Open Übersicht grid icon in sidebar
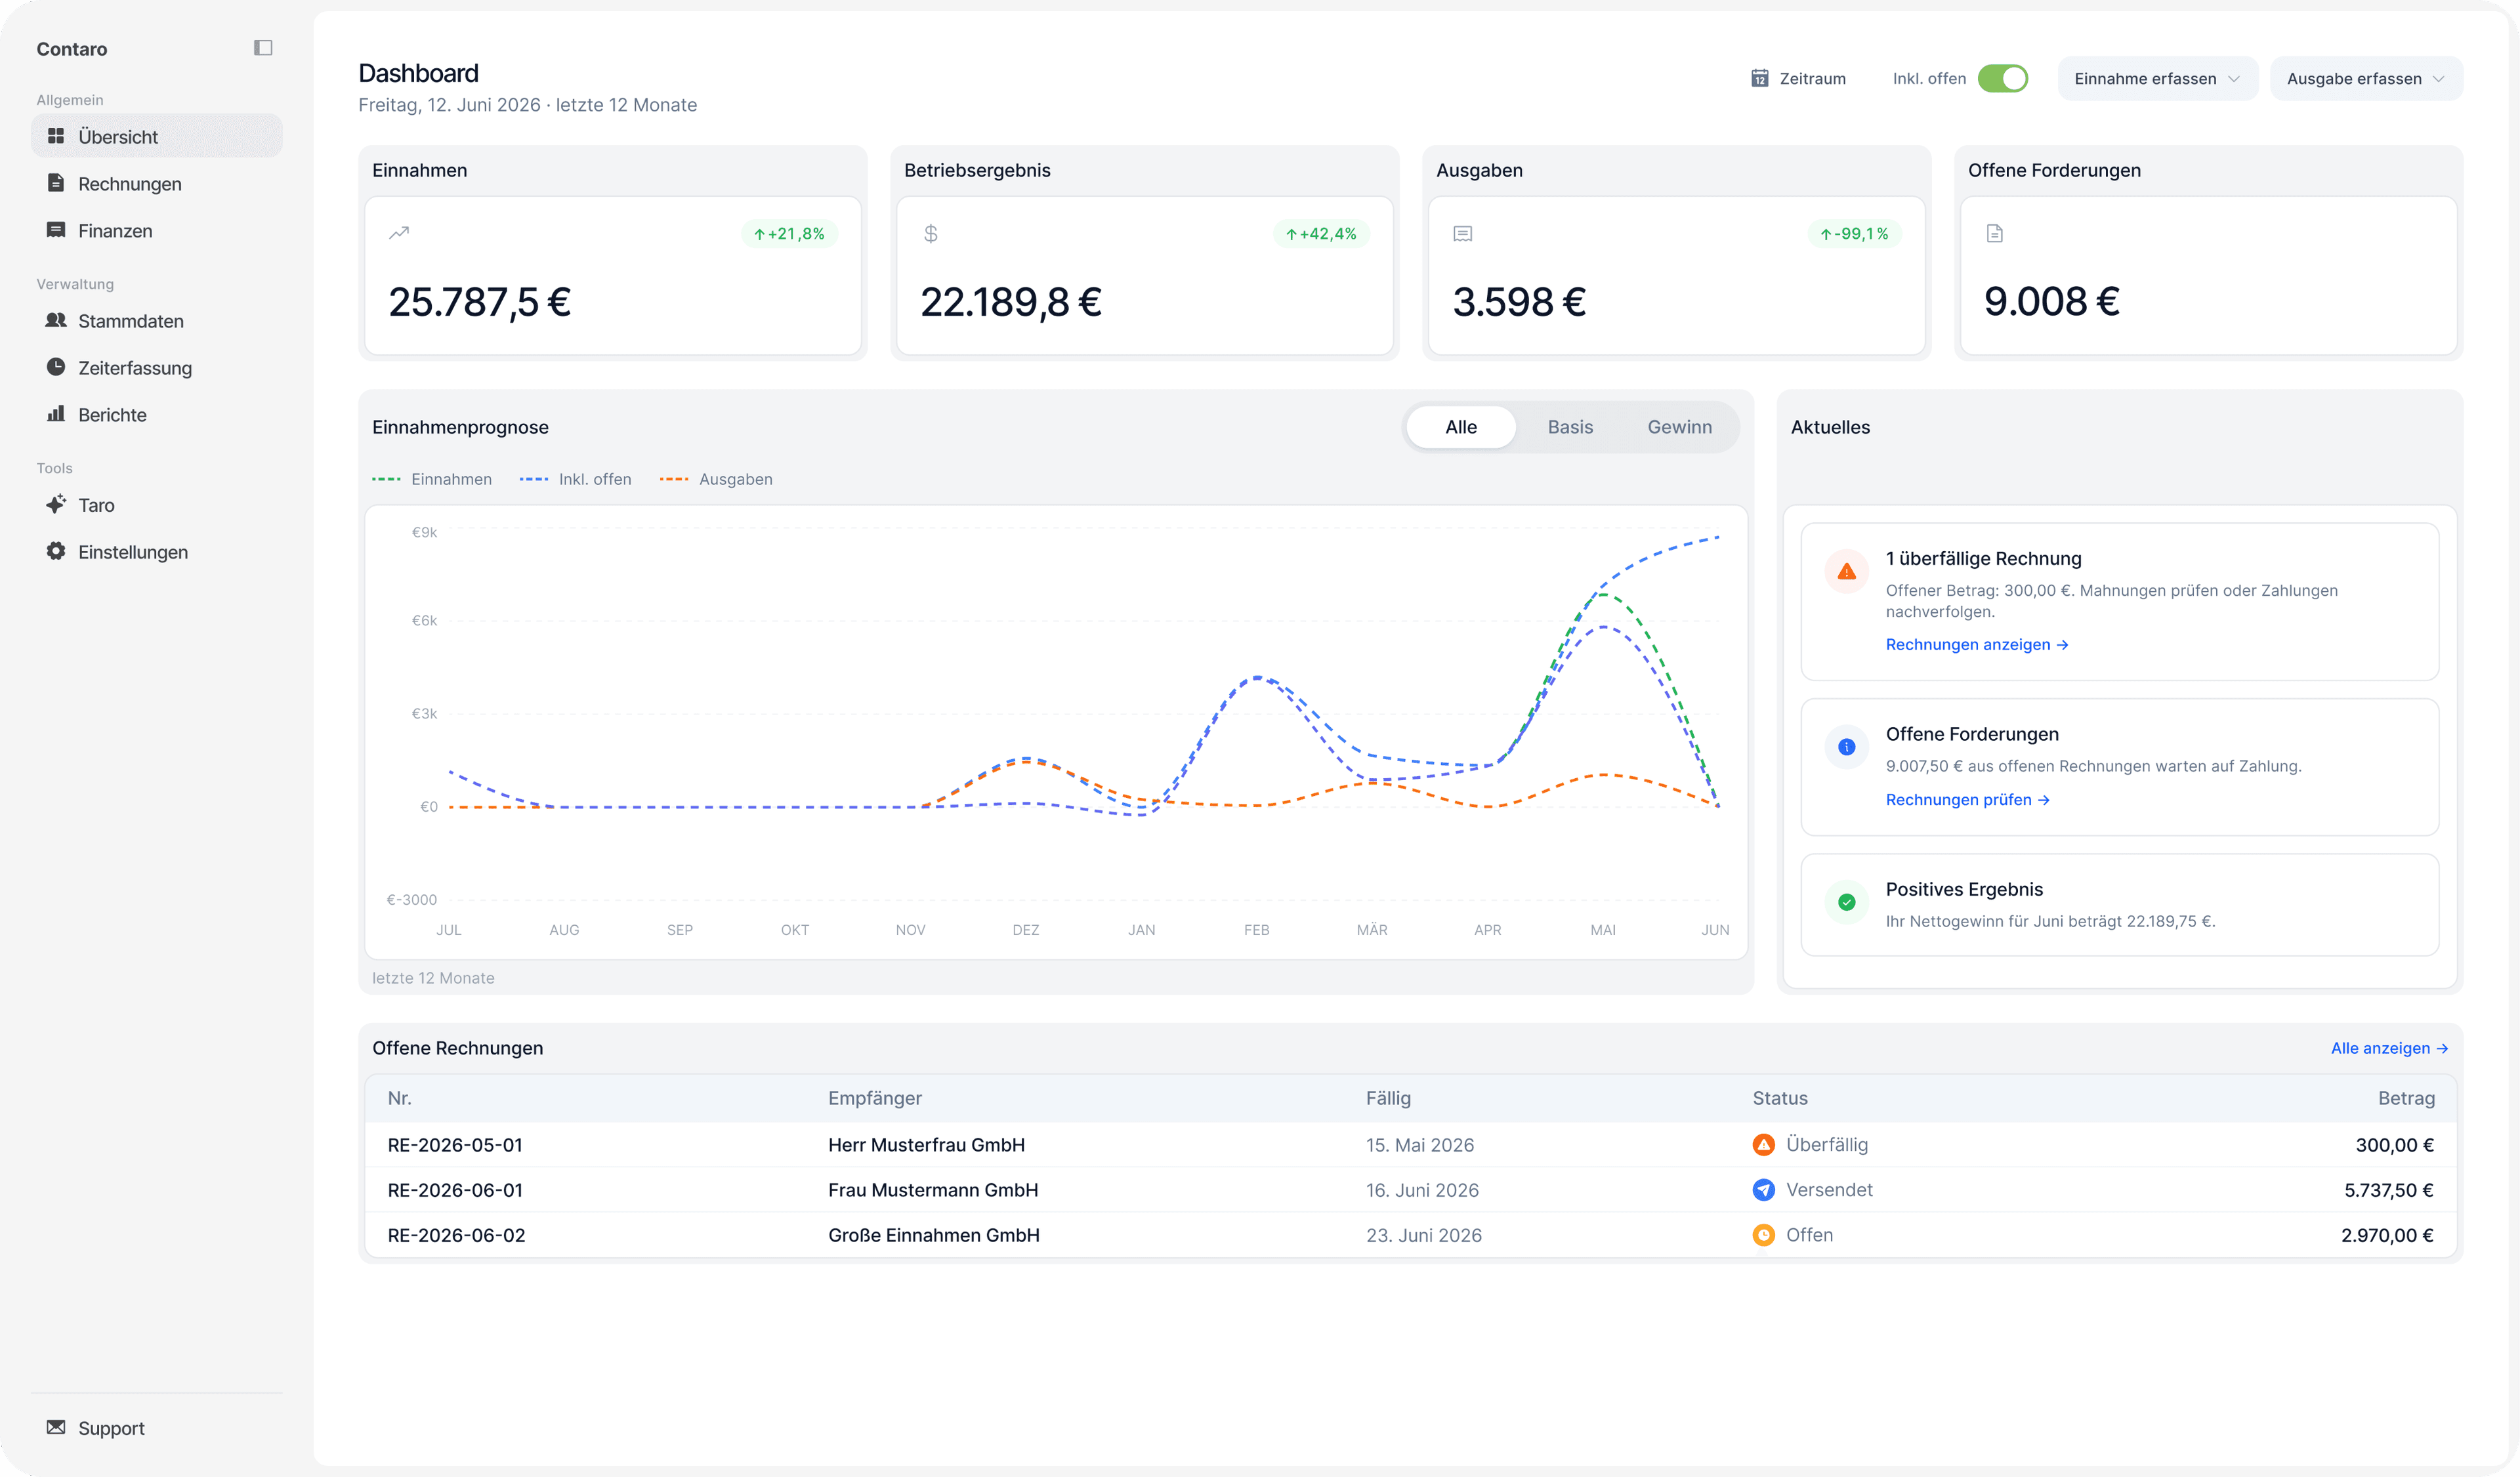Screen dimensions: 2520x1477 pyautogui.click(x=56, y=136)
